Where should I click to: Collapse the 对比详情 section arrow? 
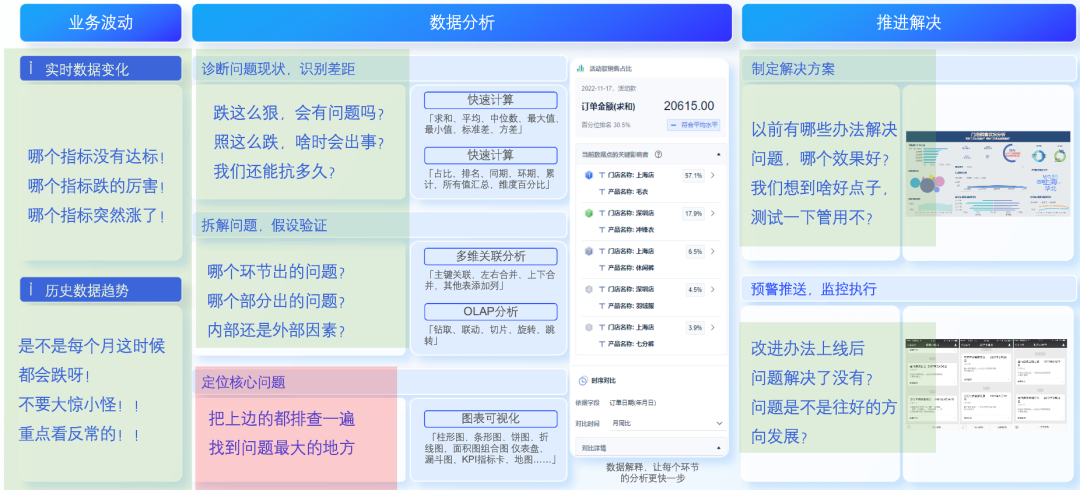click(x=718, y=448)
